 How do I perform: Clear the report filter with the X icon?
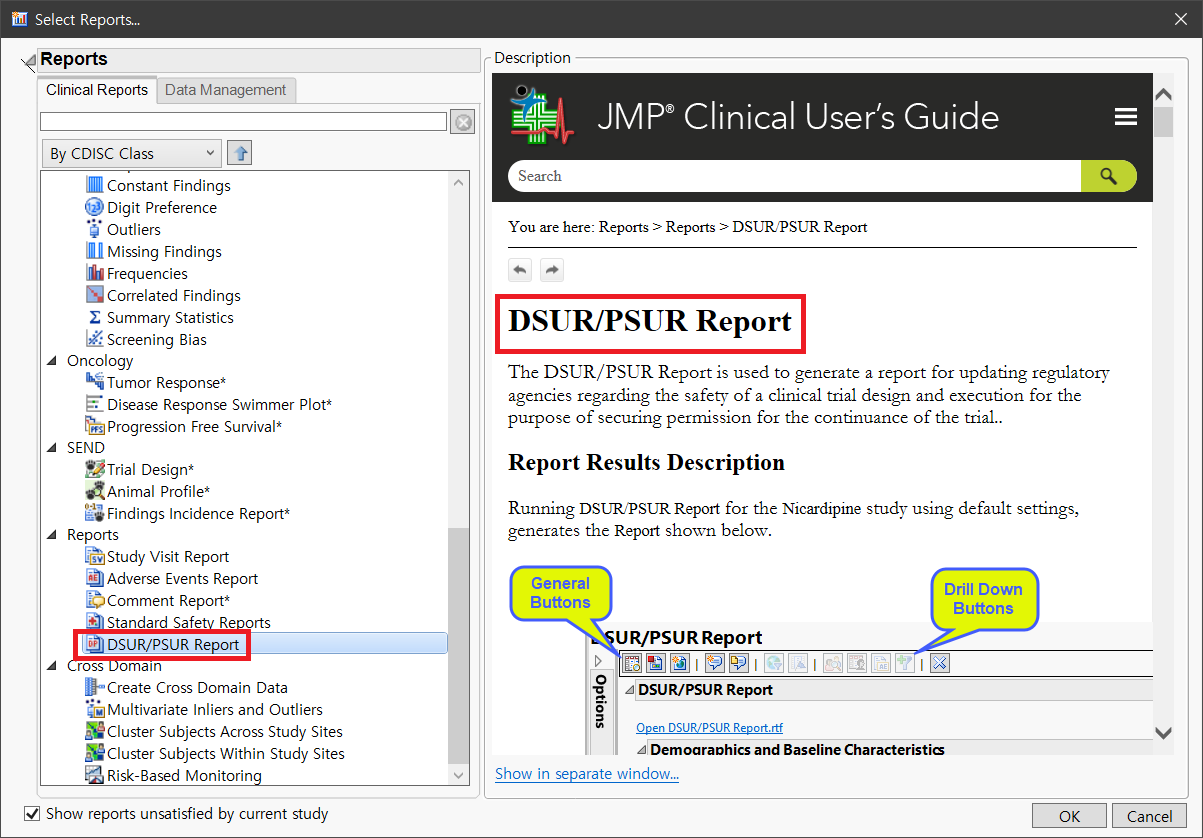(x=462, y=121)
